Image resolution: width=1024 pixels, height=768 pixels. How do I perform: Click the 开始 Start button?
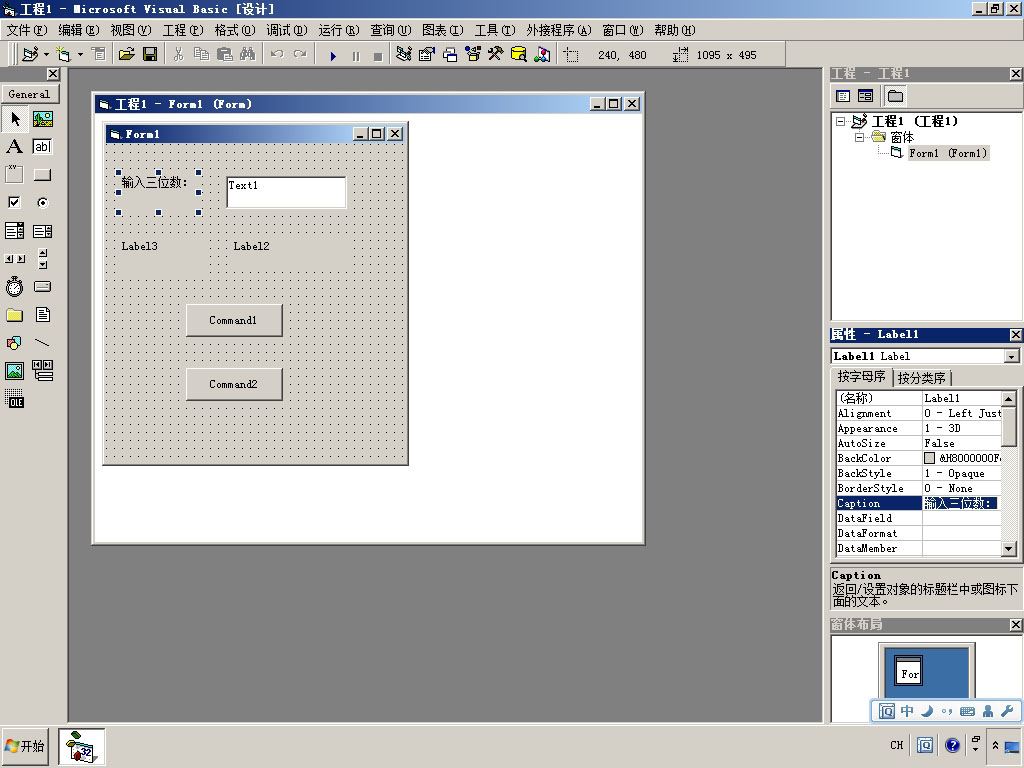point(25,746)
